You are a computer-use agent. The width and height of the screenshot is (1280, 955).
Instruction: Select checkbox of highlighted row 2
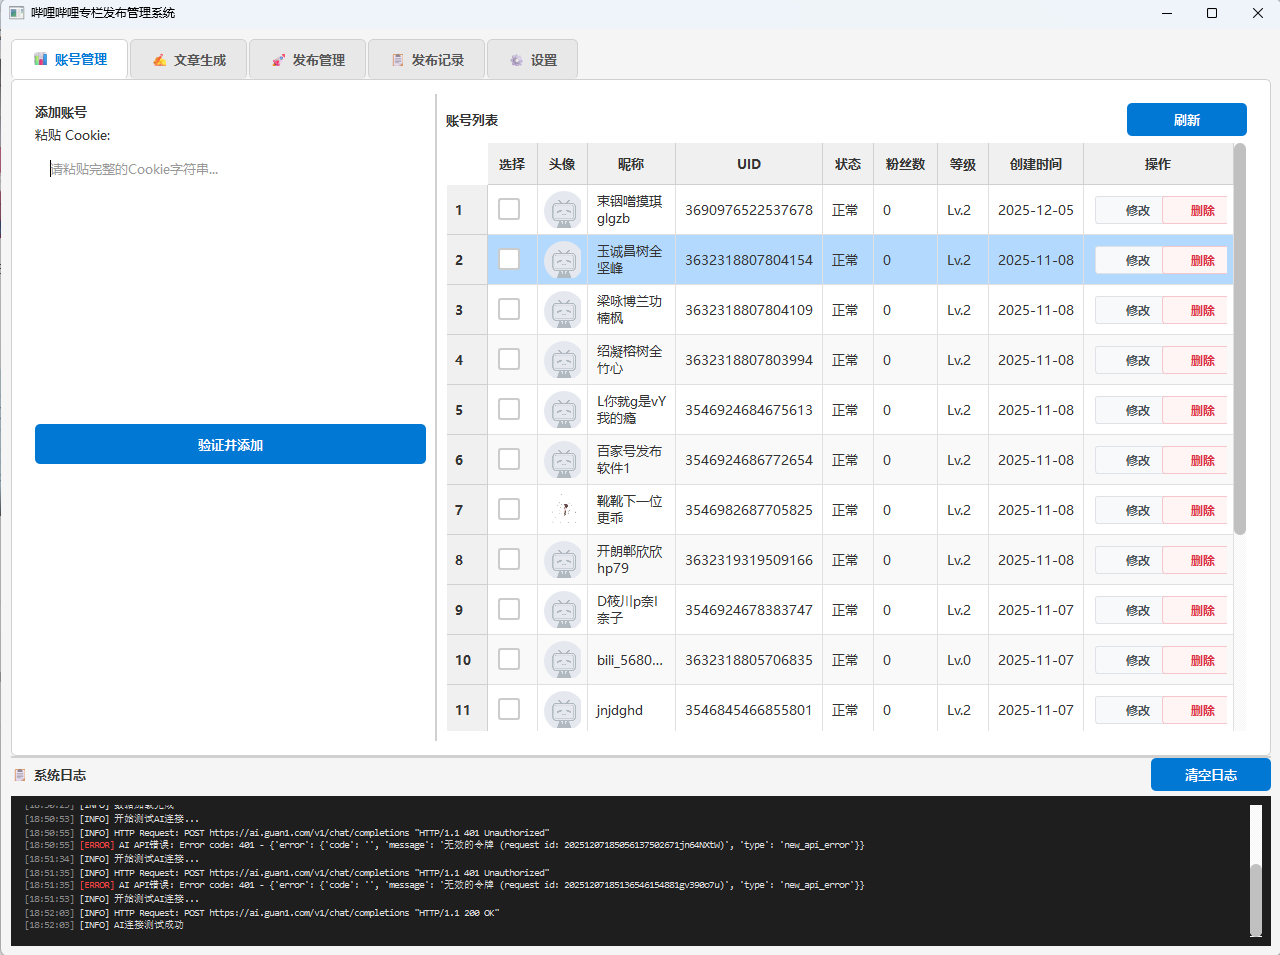(x=509, y=259)
